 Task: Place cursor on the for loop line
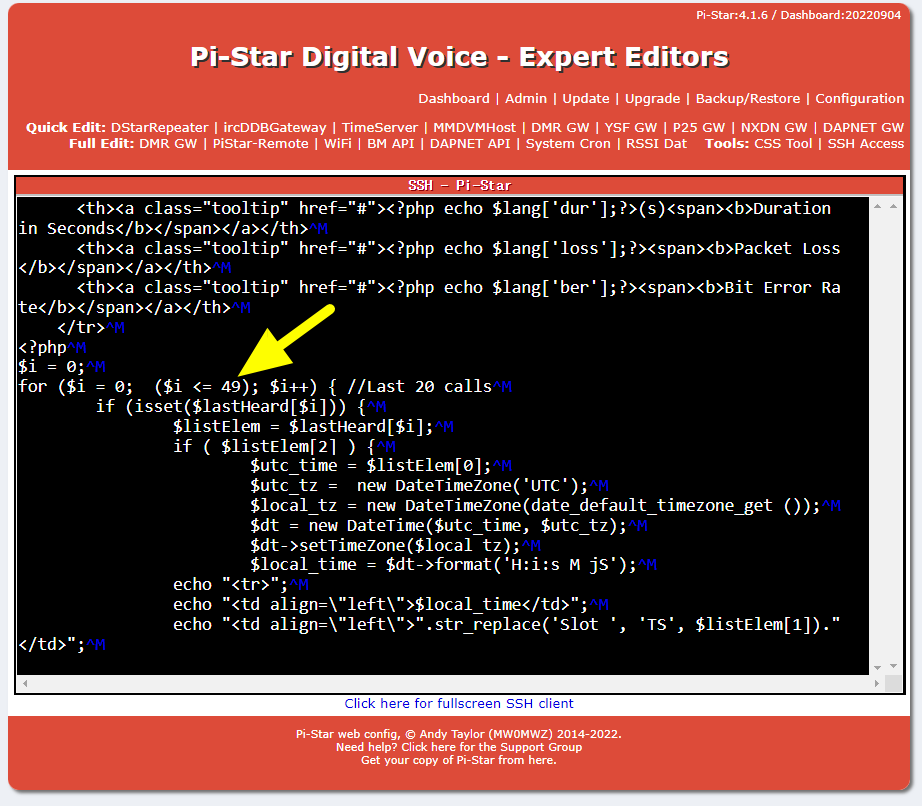pos(265,387)
